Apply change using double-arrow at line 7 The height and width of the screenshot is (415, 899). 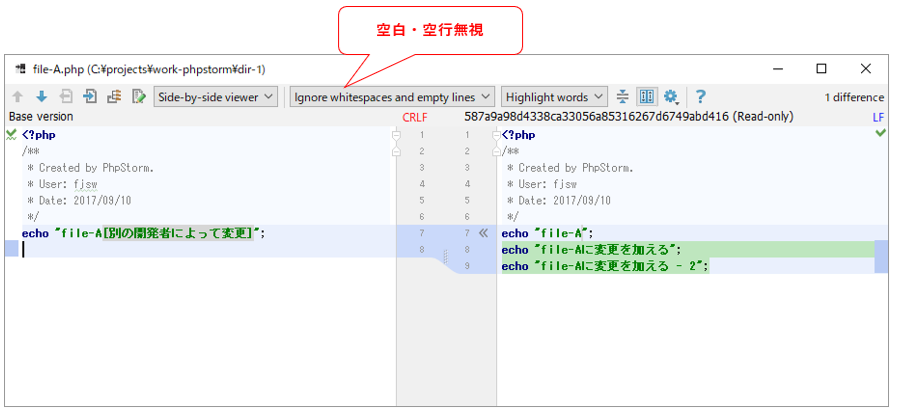[483, 233]
